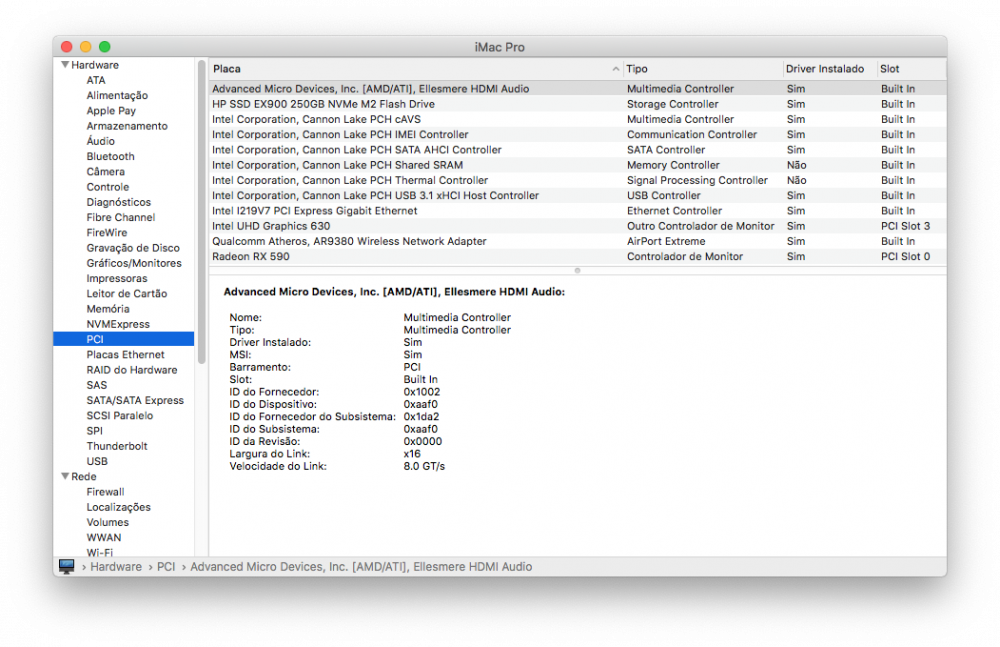Select the HP SSD EX900 NVMe row
Image resolution: width=1000 pixels, height=647 pixels.
[577, 104]
